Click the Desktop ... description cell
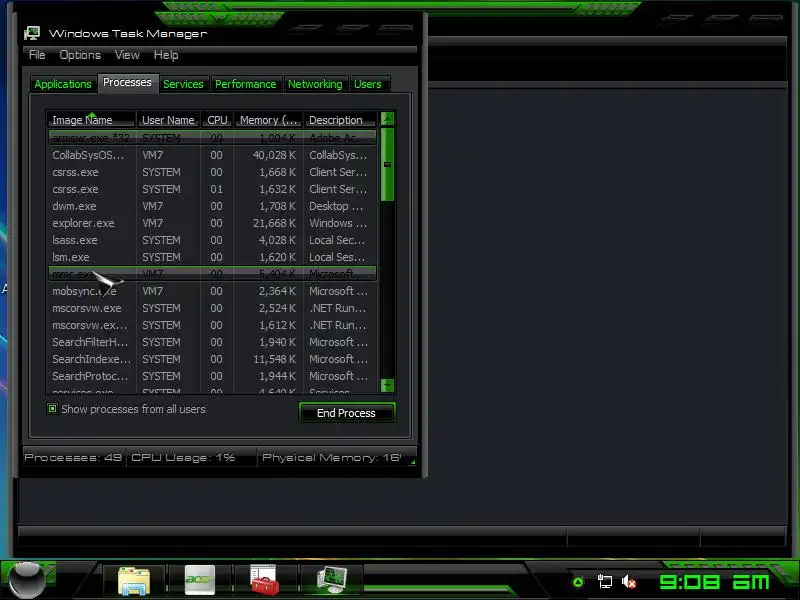This screenshot has width=800, height=600. 336,206
